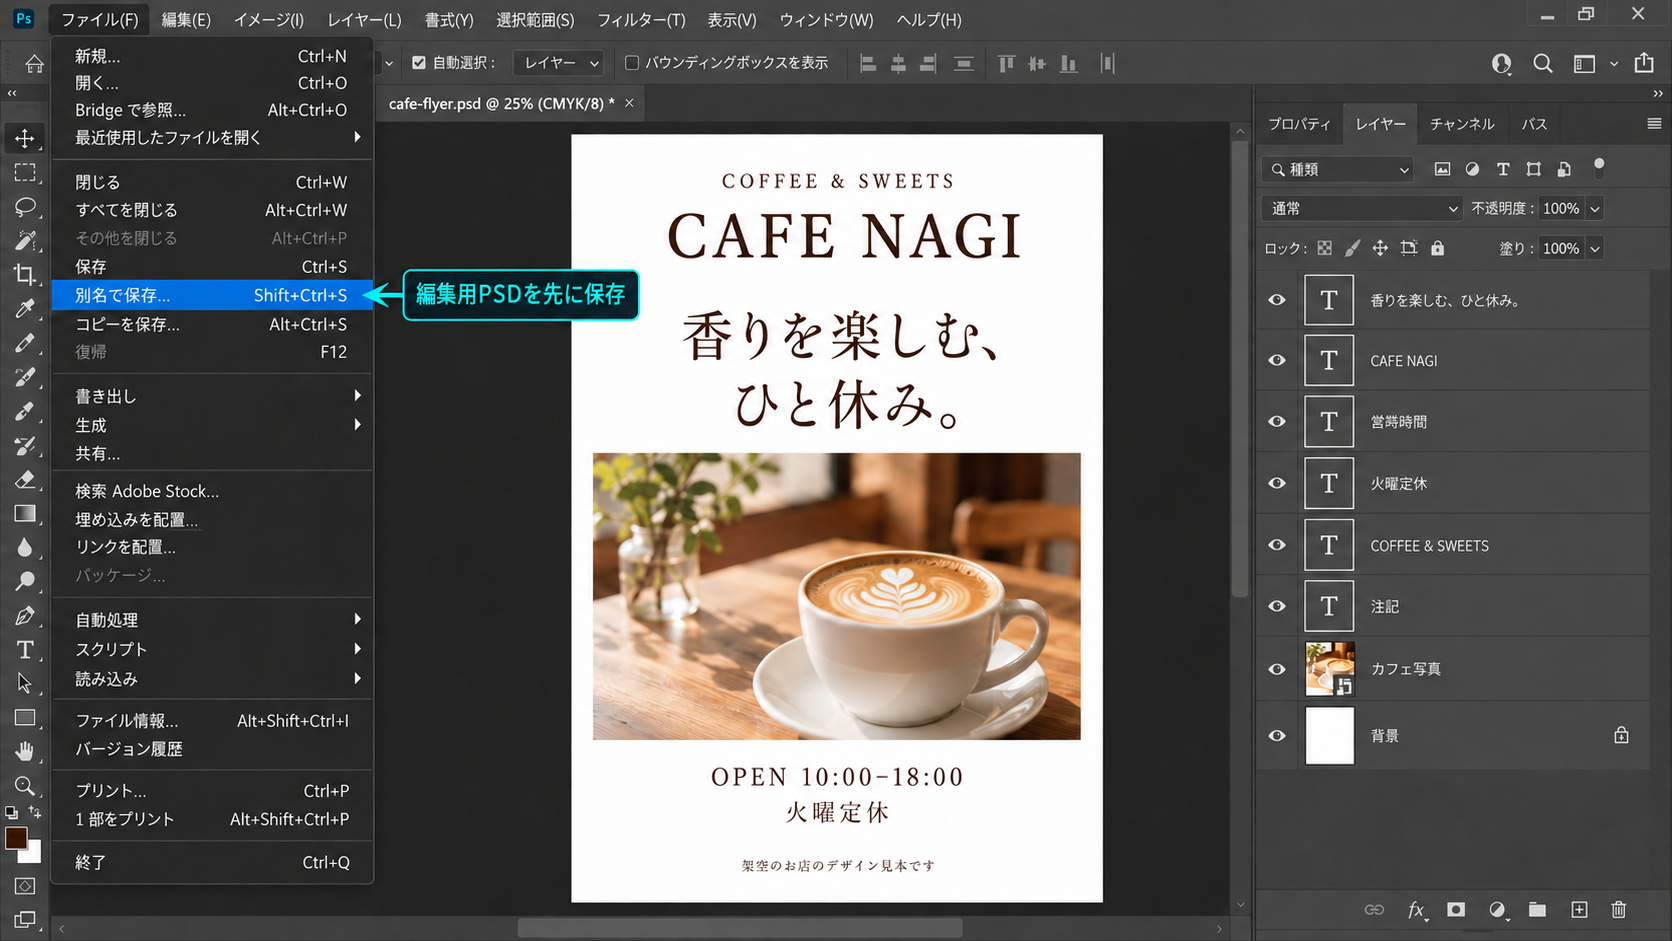Open the opacity percentage dropdown arrow
This screenshot has height=941, width=1672.
click(x=1595, y=209)
